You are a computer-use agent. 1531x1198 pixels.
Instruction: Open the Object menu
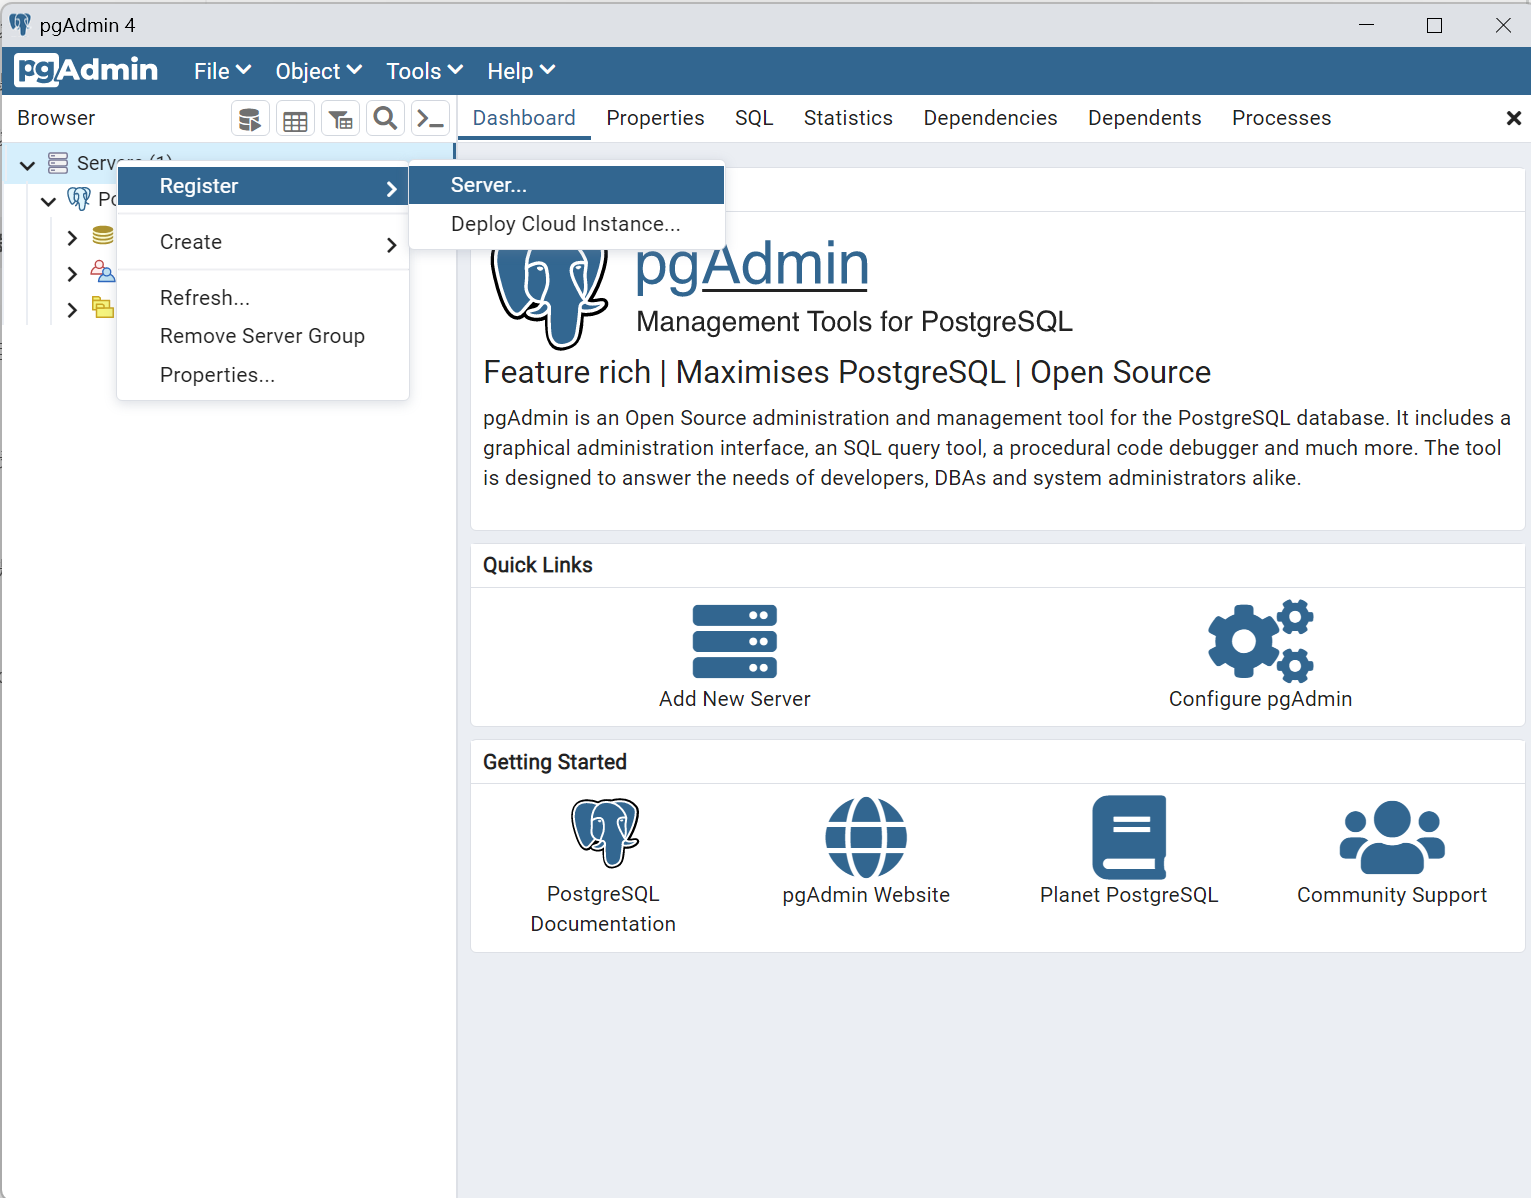318,71
